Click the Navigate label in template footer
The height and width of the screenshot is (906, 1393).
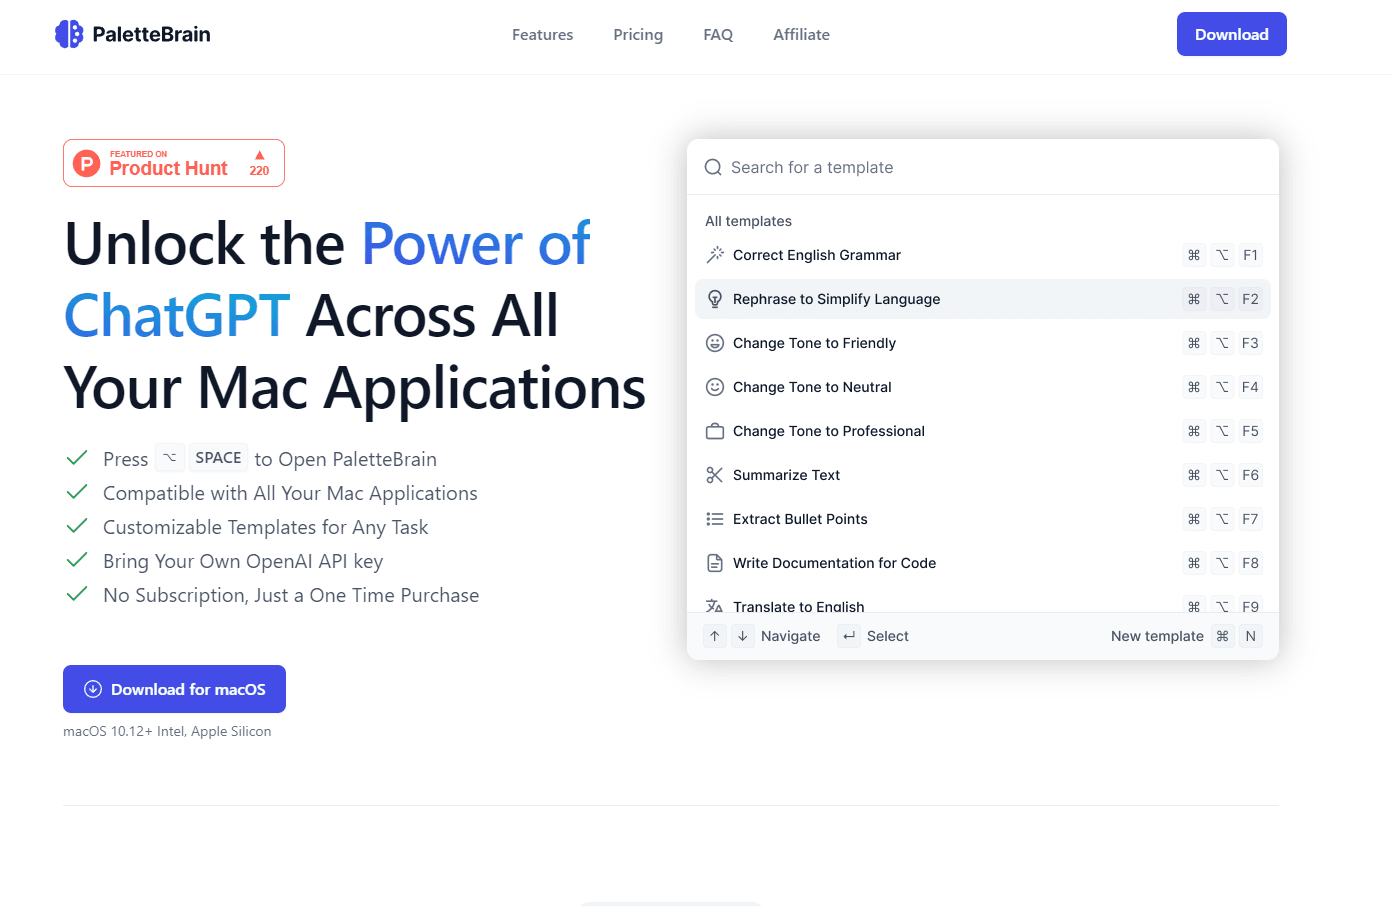[790, 636]
